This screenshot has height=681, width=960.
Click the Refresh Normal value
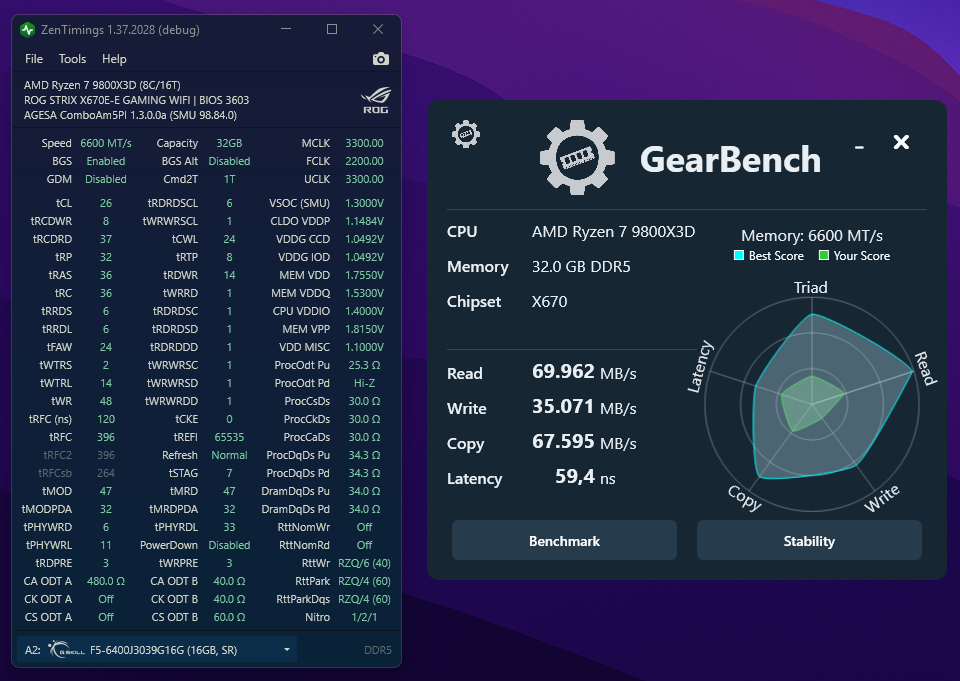pyautogui.click(x=229, y=455)
